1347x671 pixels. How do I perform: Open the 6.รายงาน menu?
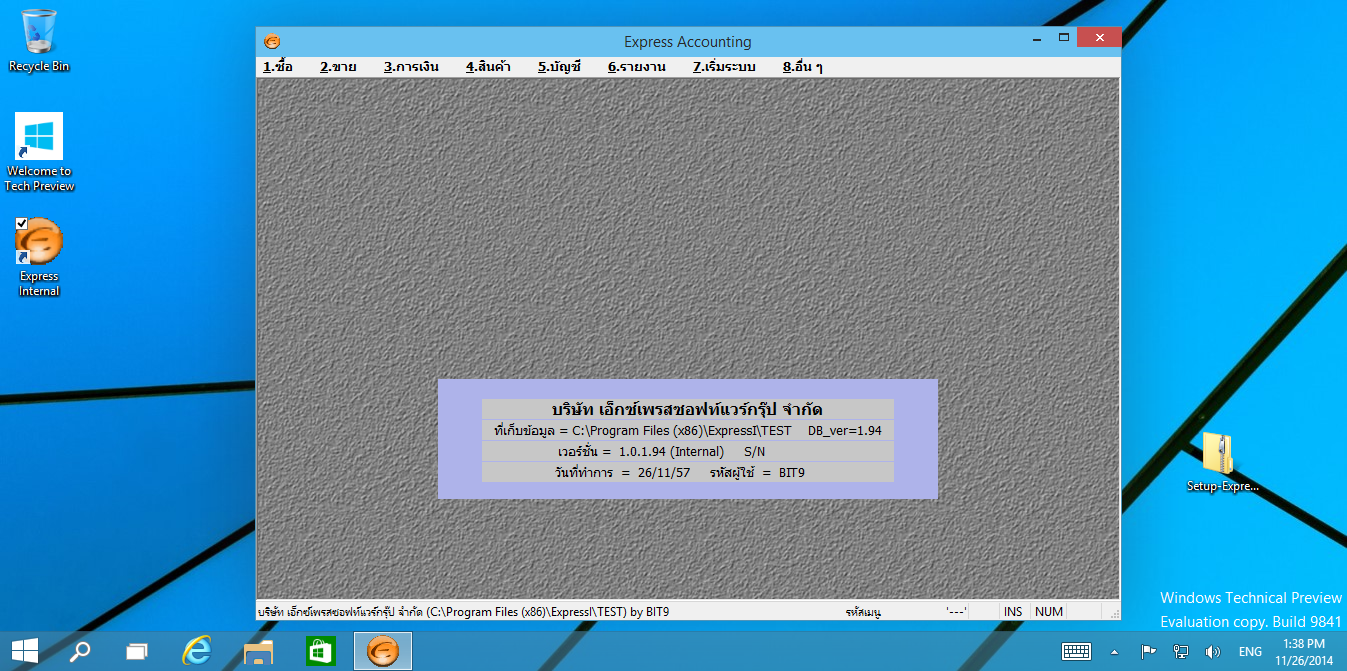point(636,67)
